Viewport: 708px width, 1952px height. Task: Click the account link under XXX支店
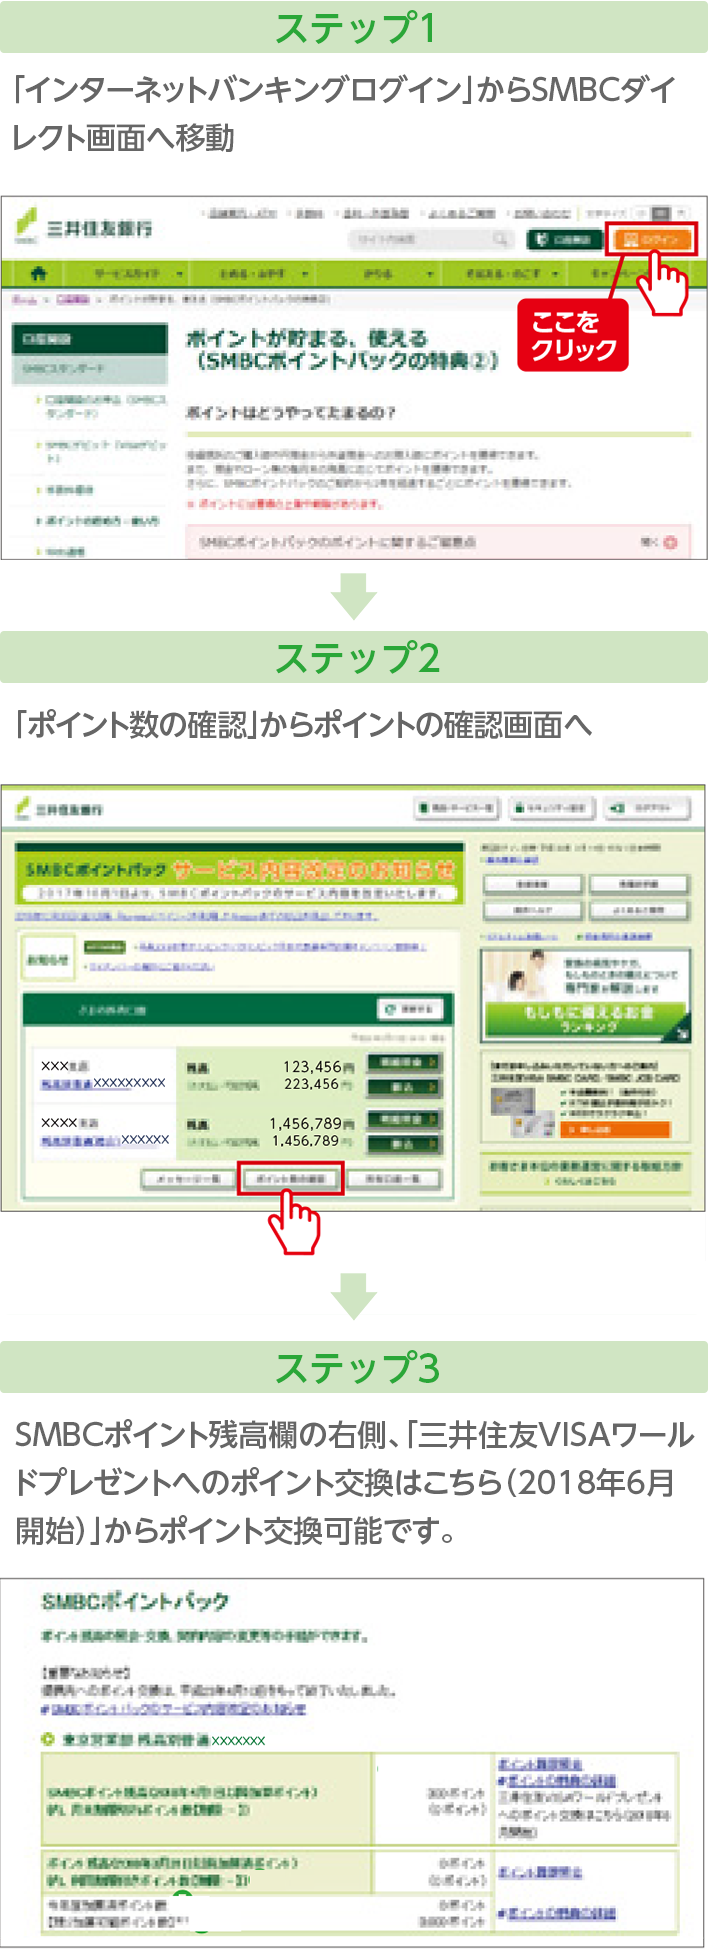click(x=103, y=1083)
